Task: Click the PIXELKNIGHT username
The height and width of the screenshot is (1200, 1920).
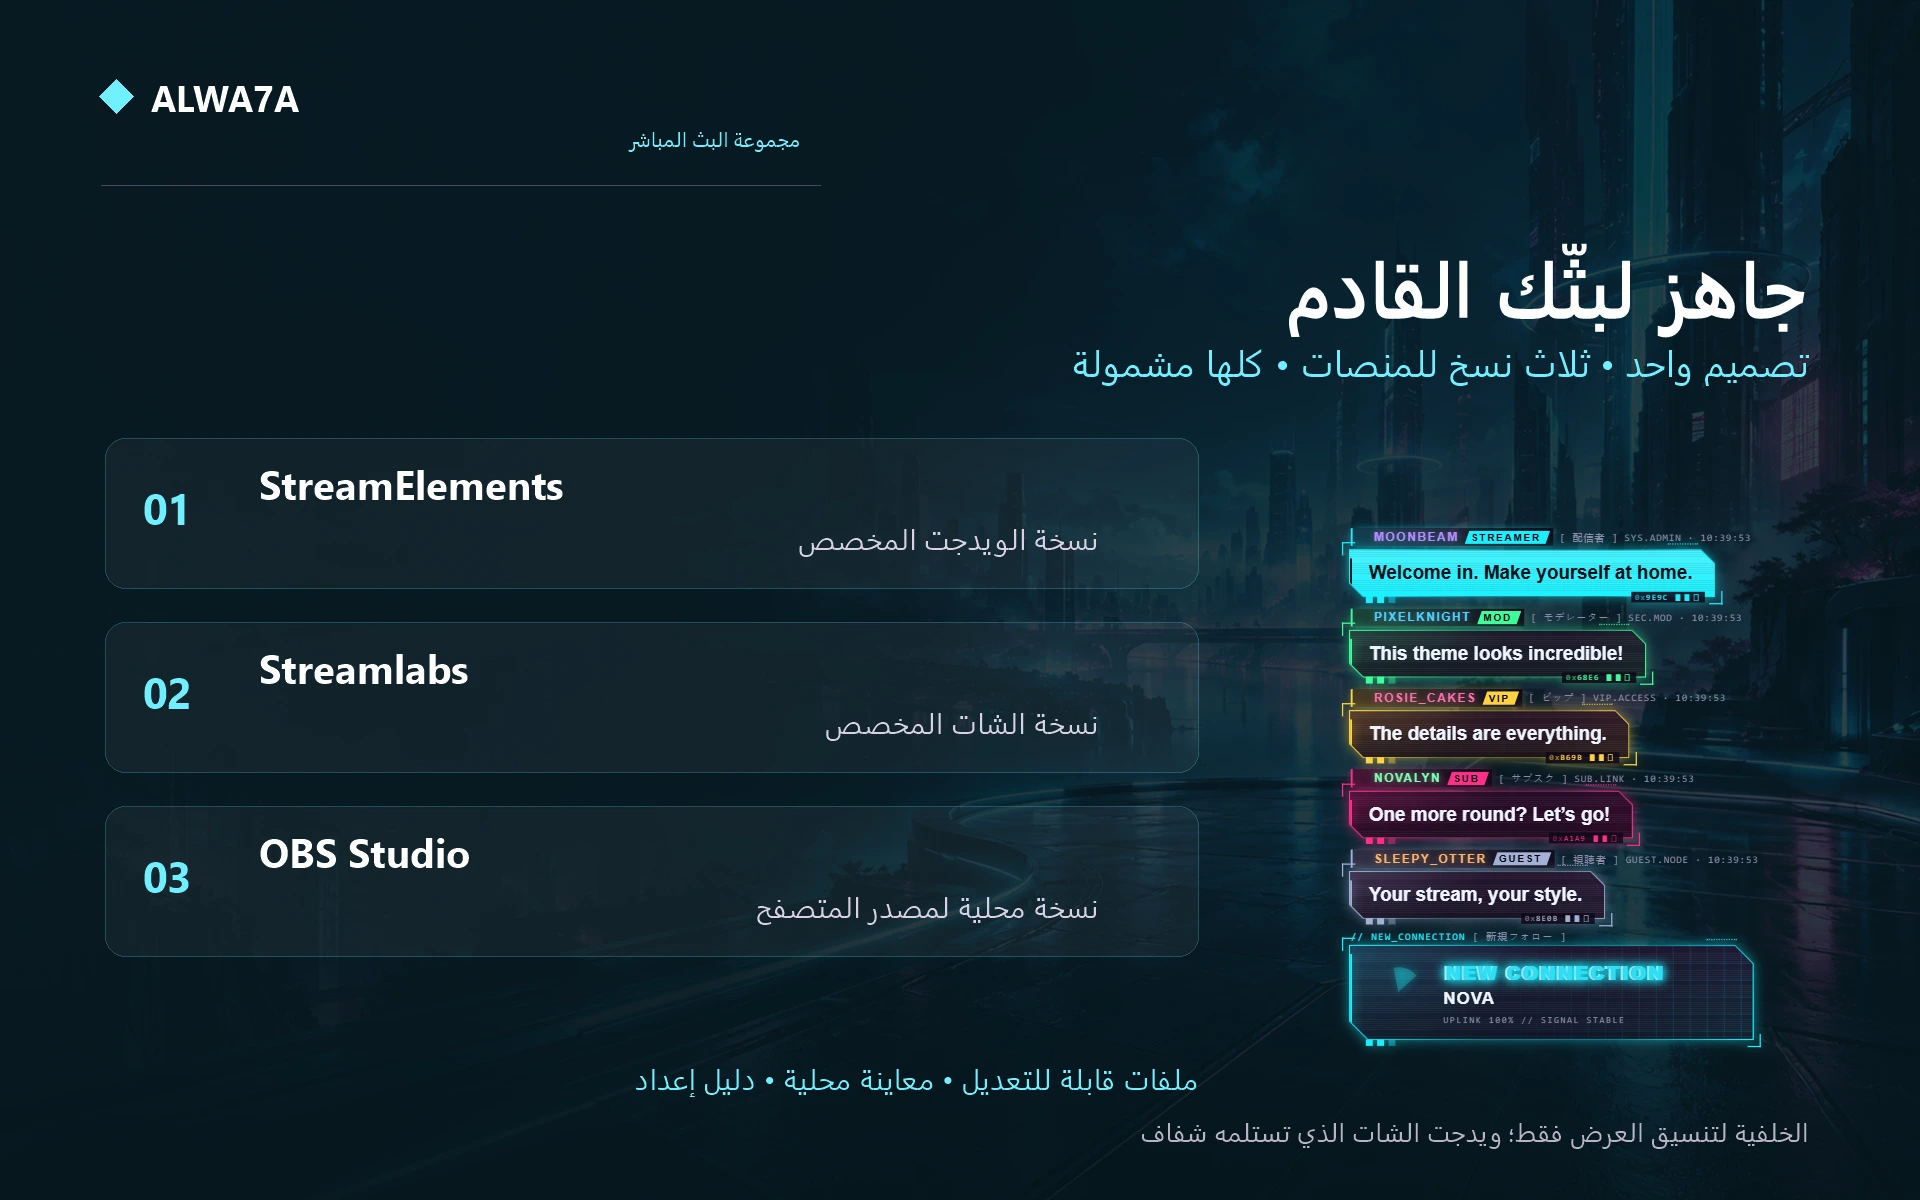Action: [x=1422, y=617]
